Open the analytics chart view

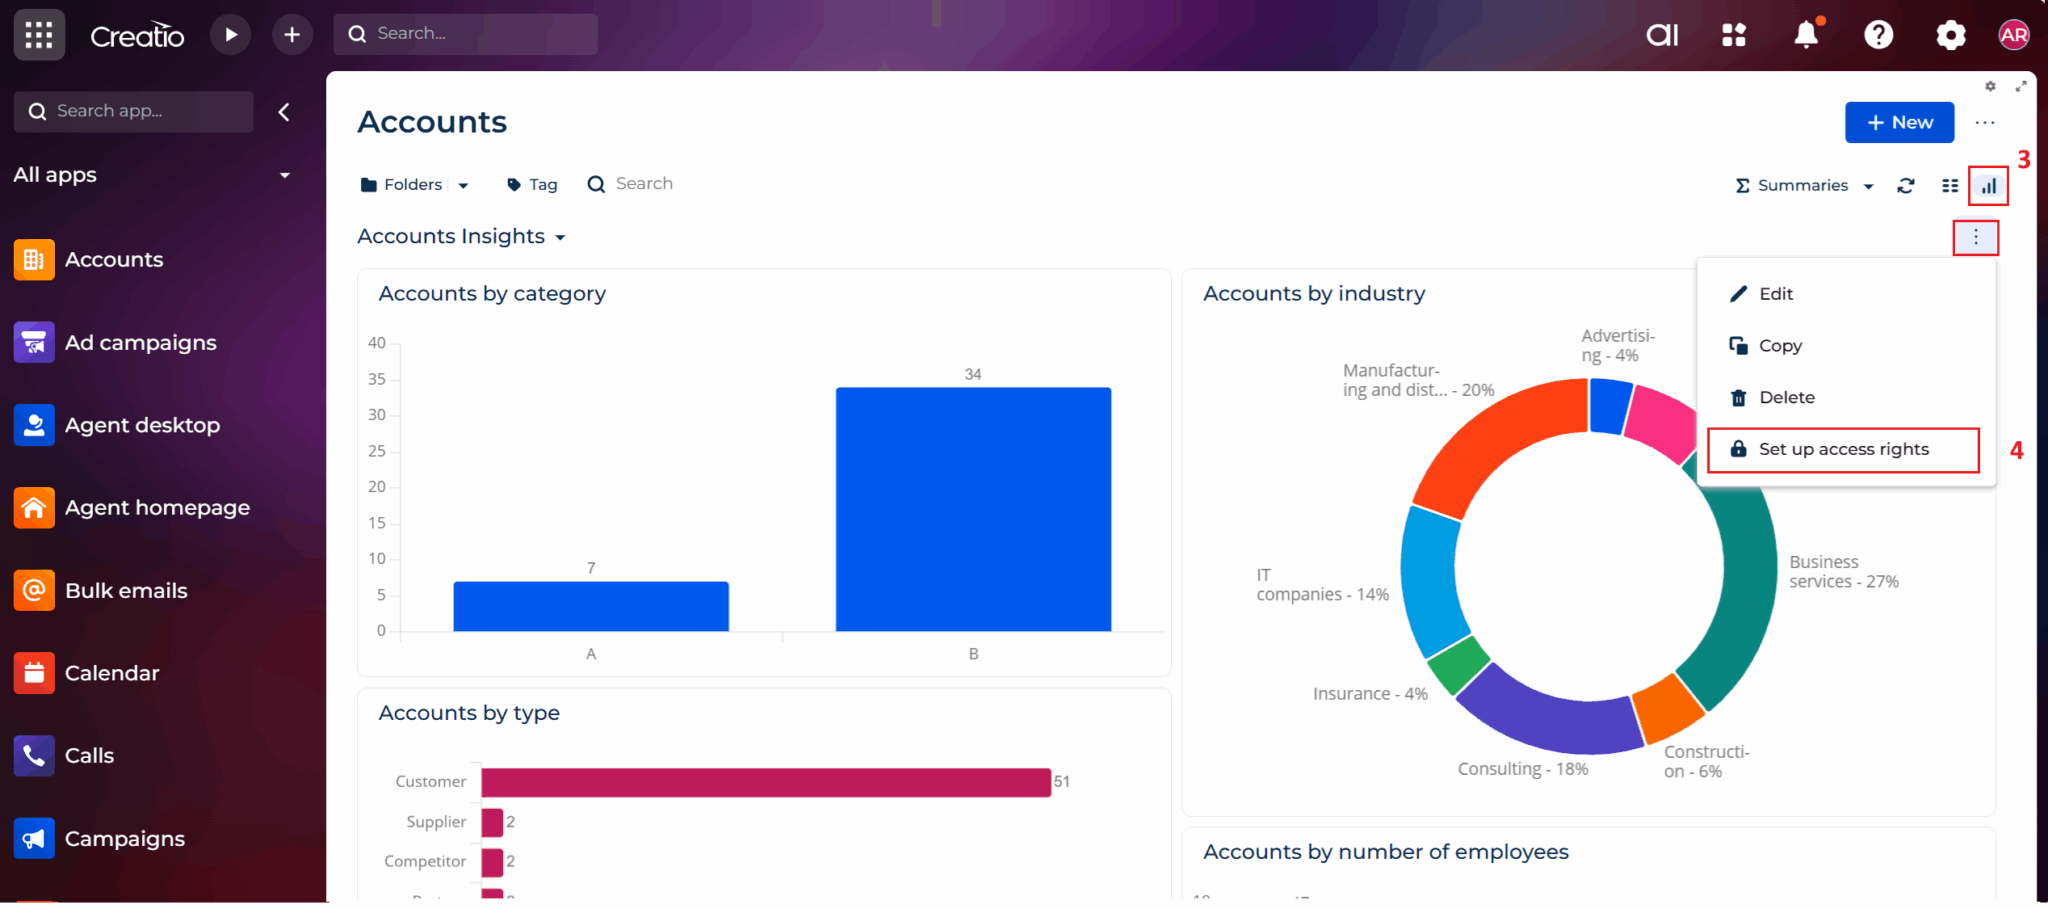[x=1988, y=185]
